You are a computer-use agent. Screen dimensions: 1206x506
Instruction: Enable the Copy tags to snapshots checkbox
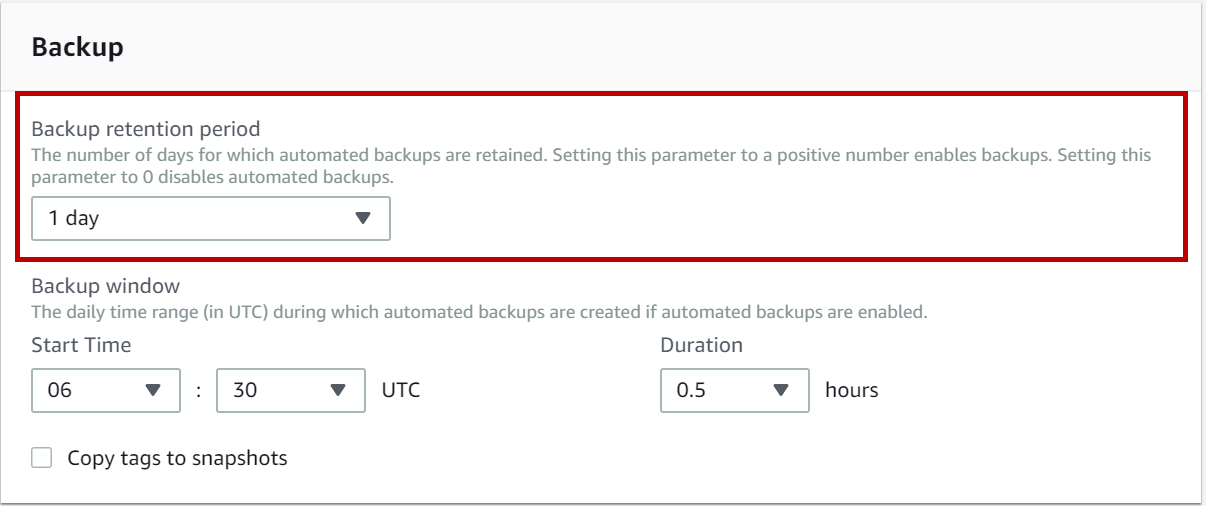tap(42, 458)
